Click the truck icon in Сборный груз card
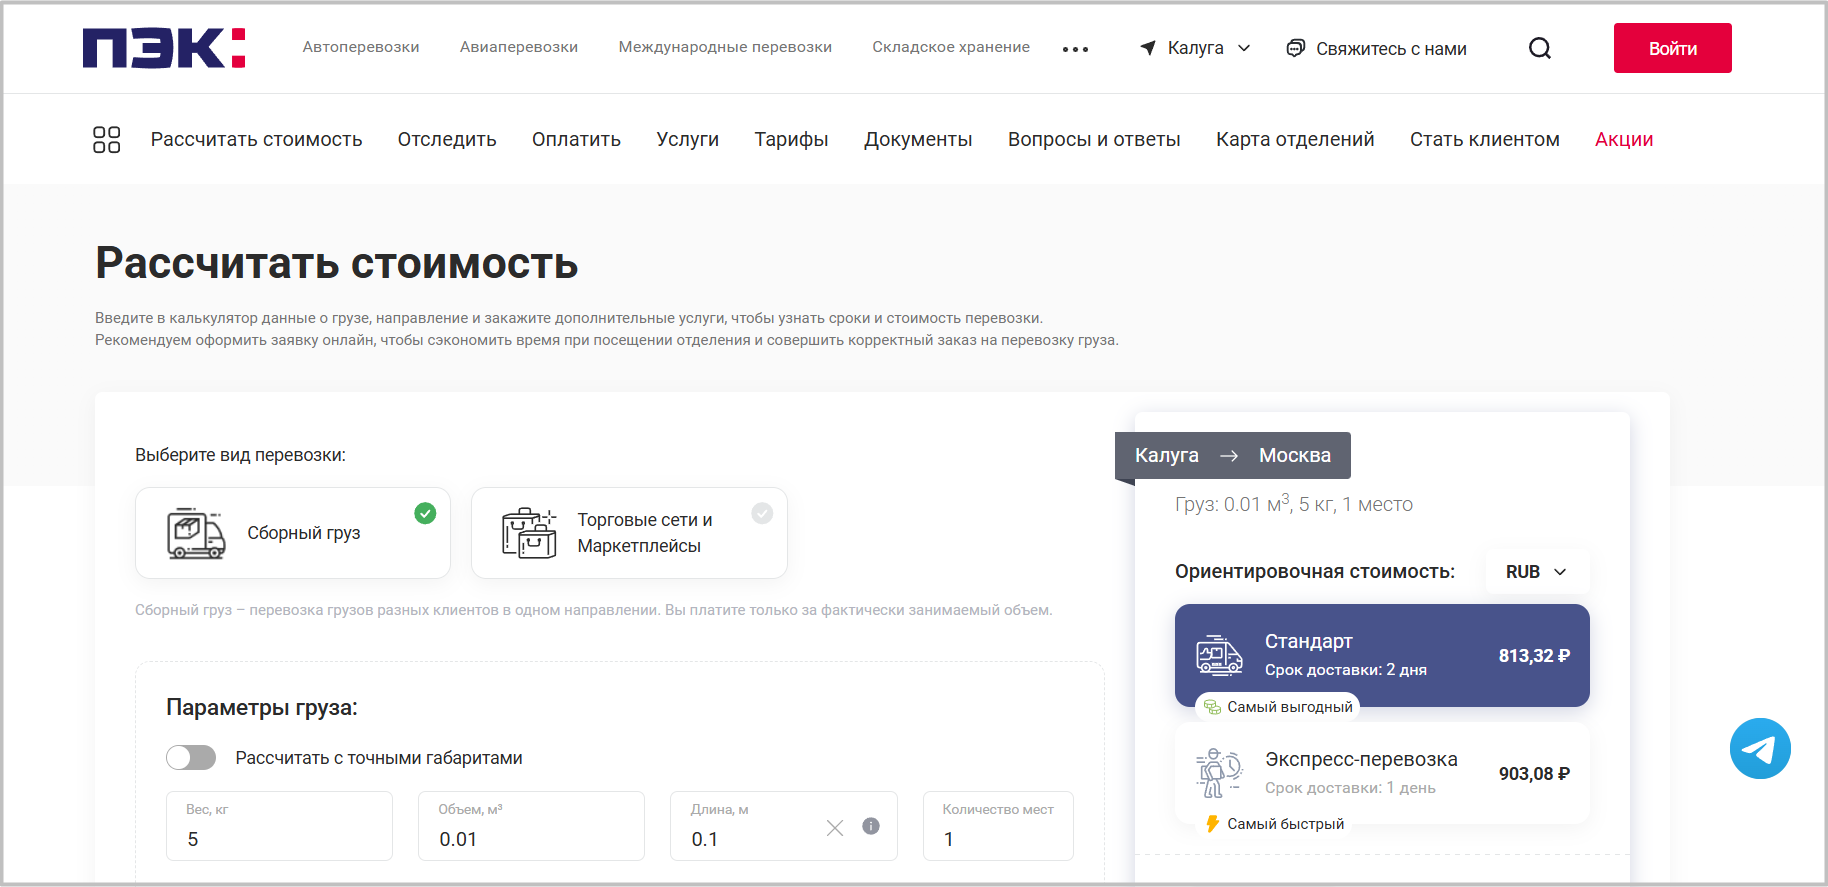 click(x=196, y=533)
